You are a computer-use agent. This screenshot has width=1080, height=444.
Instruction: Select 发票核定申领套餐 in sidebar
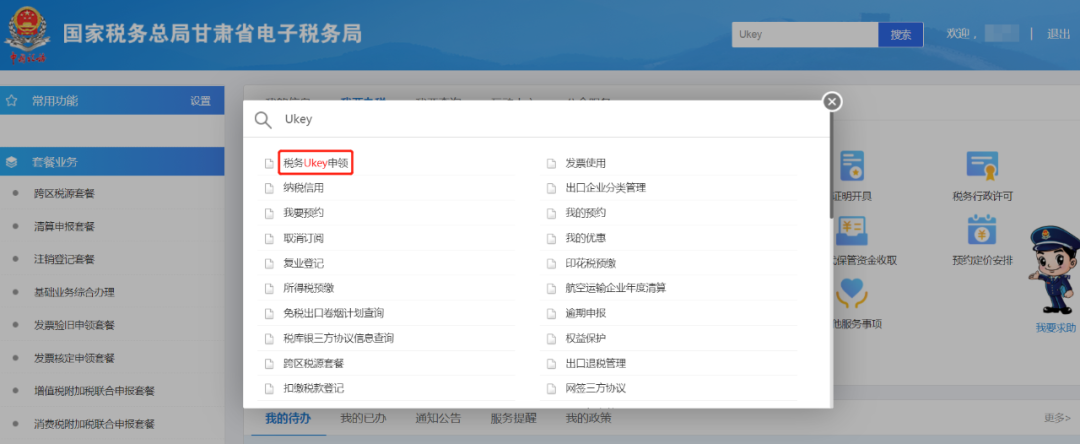74,358
